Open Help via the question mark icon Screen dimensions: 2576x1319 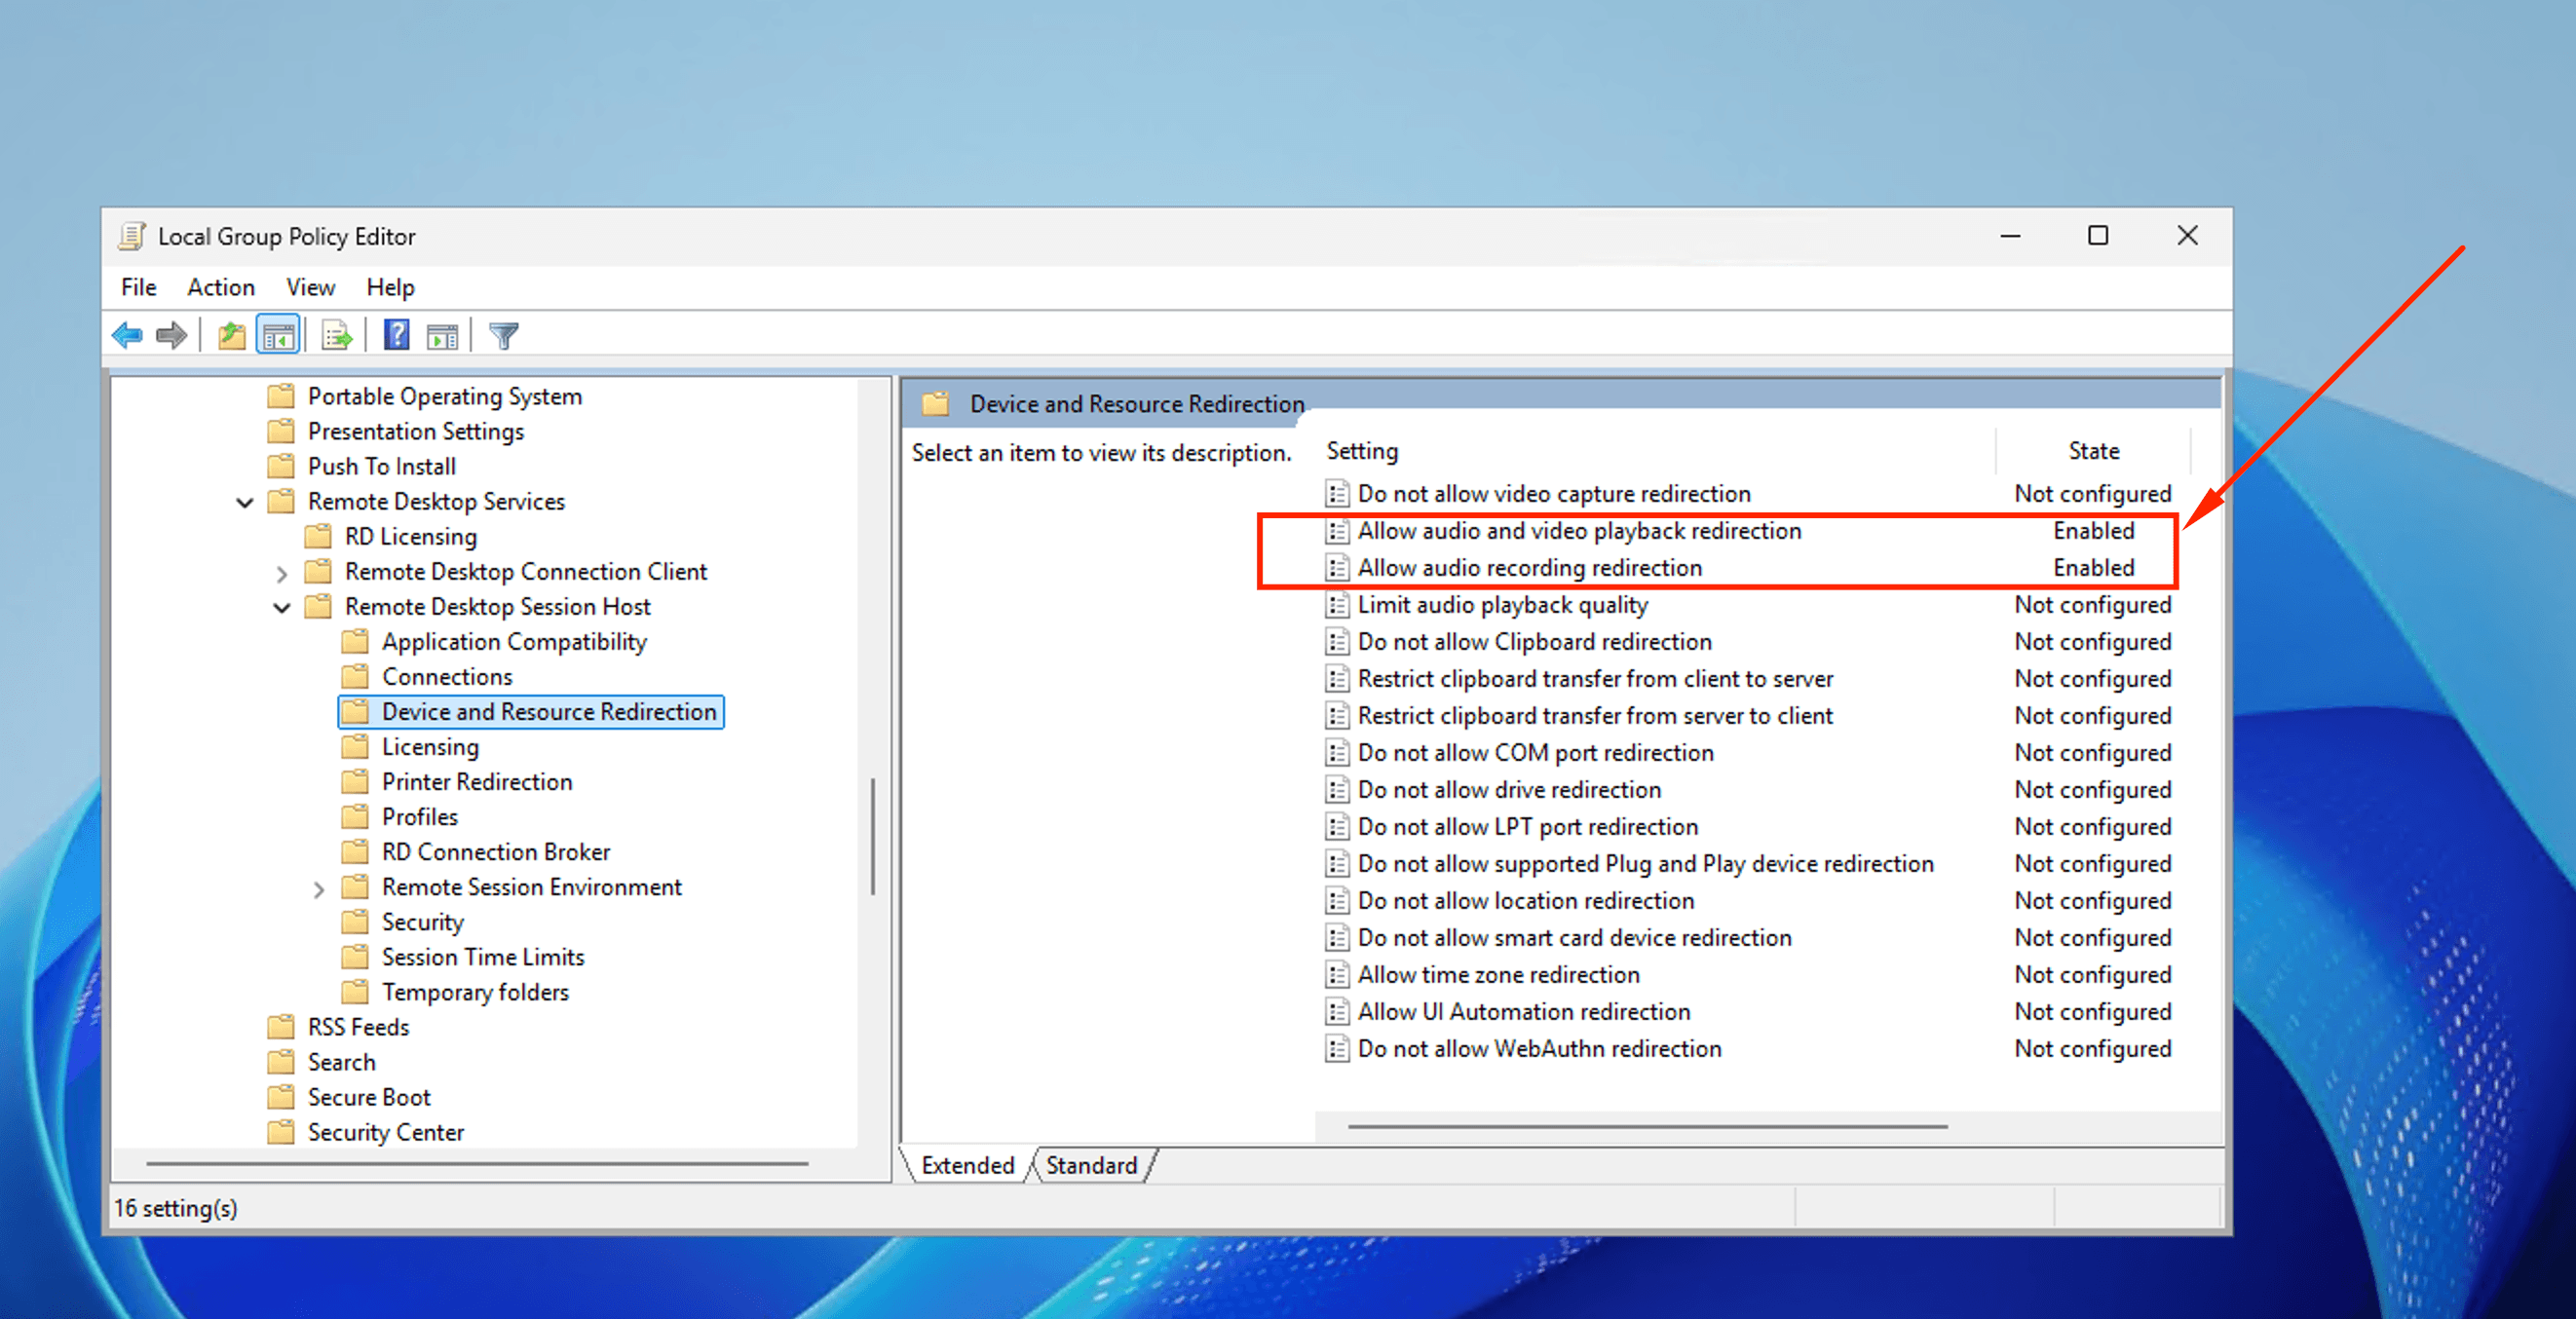click(x=397, y=335)
